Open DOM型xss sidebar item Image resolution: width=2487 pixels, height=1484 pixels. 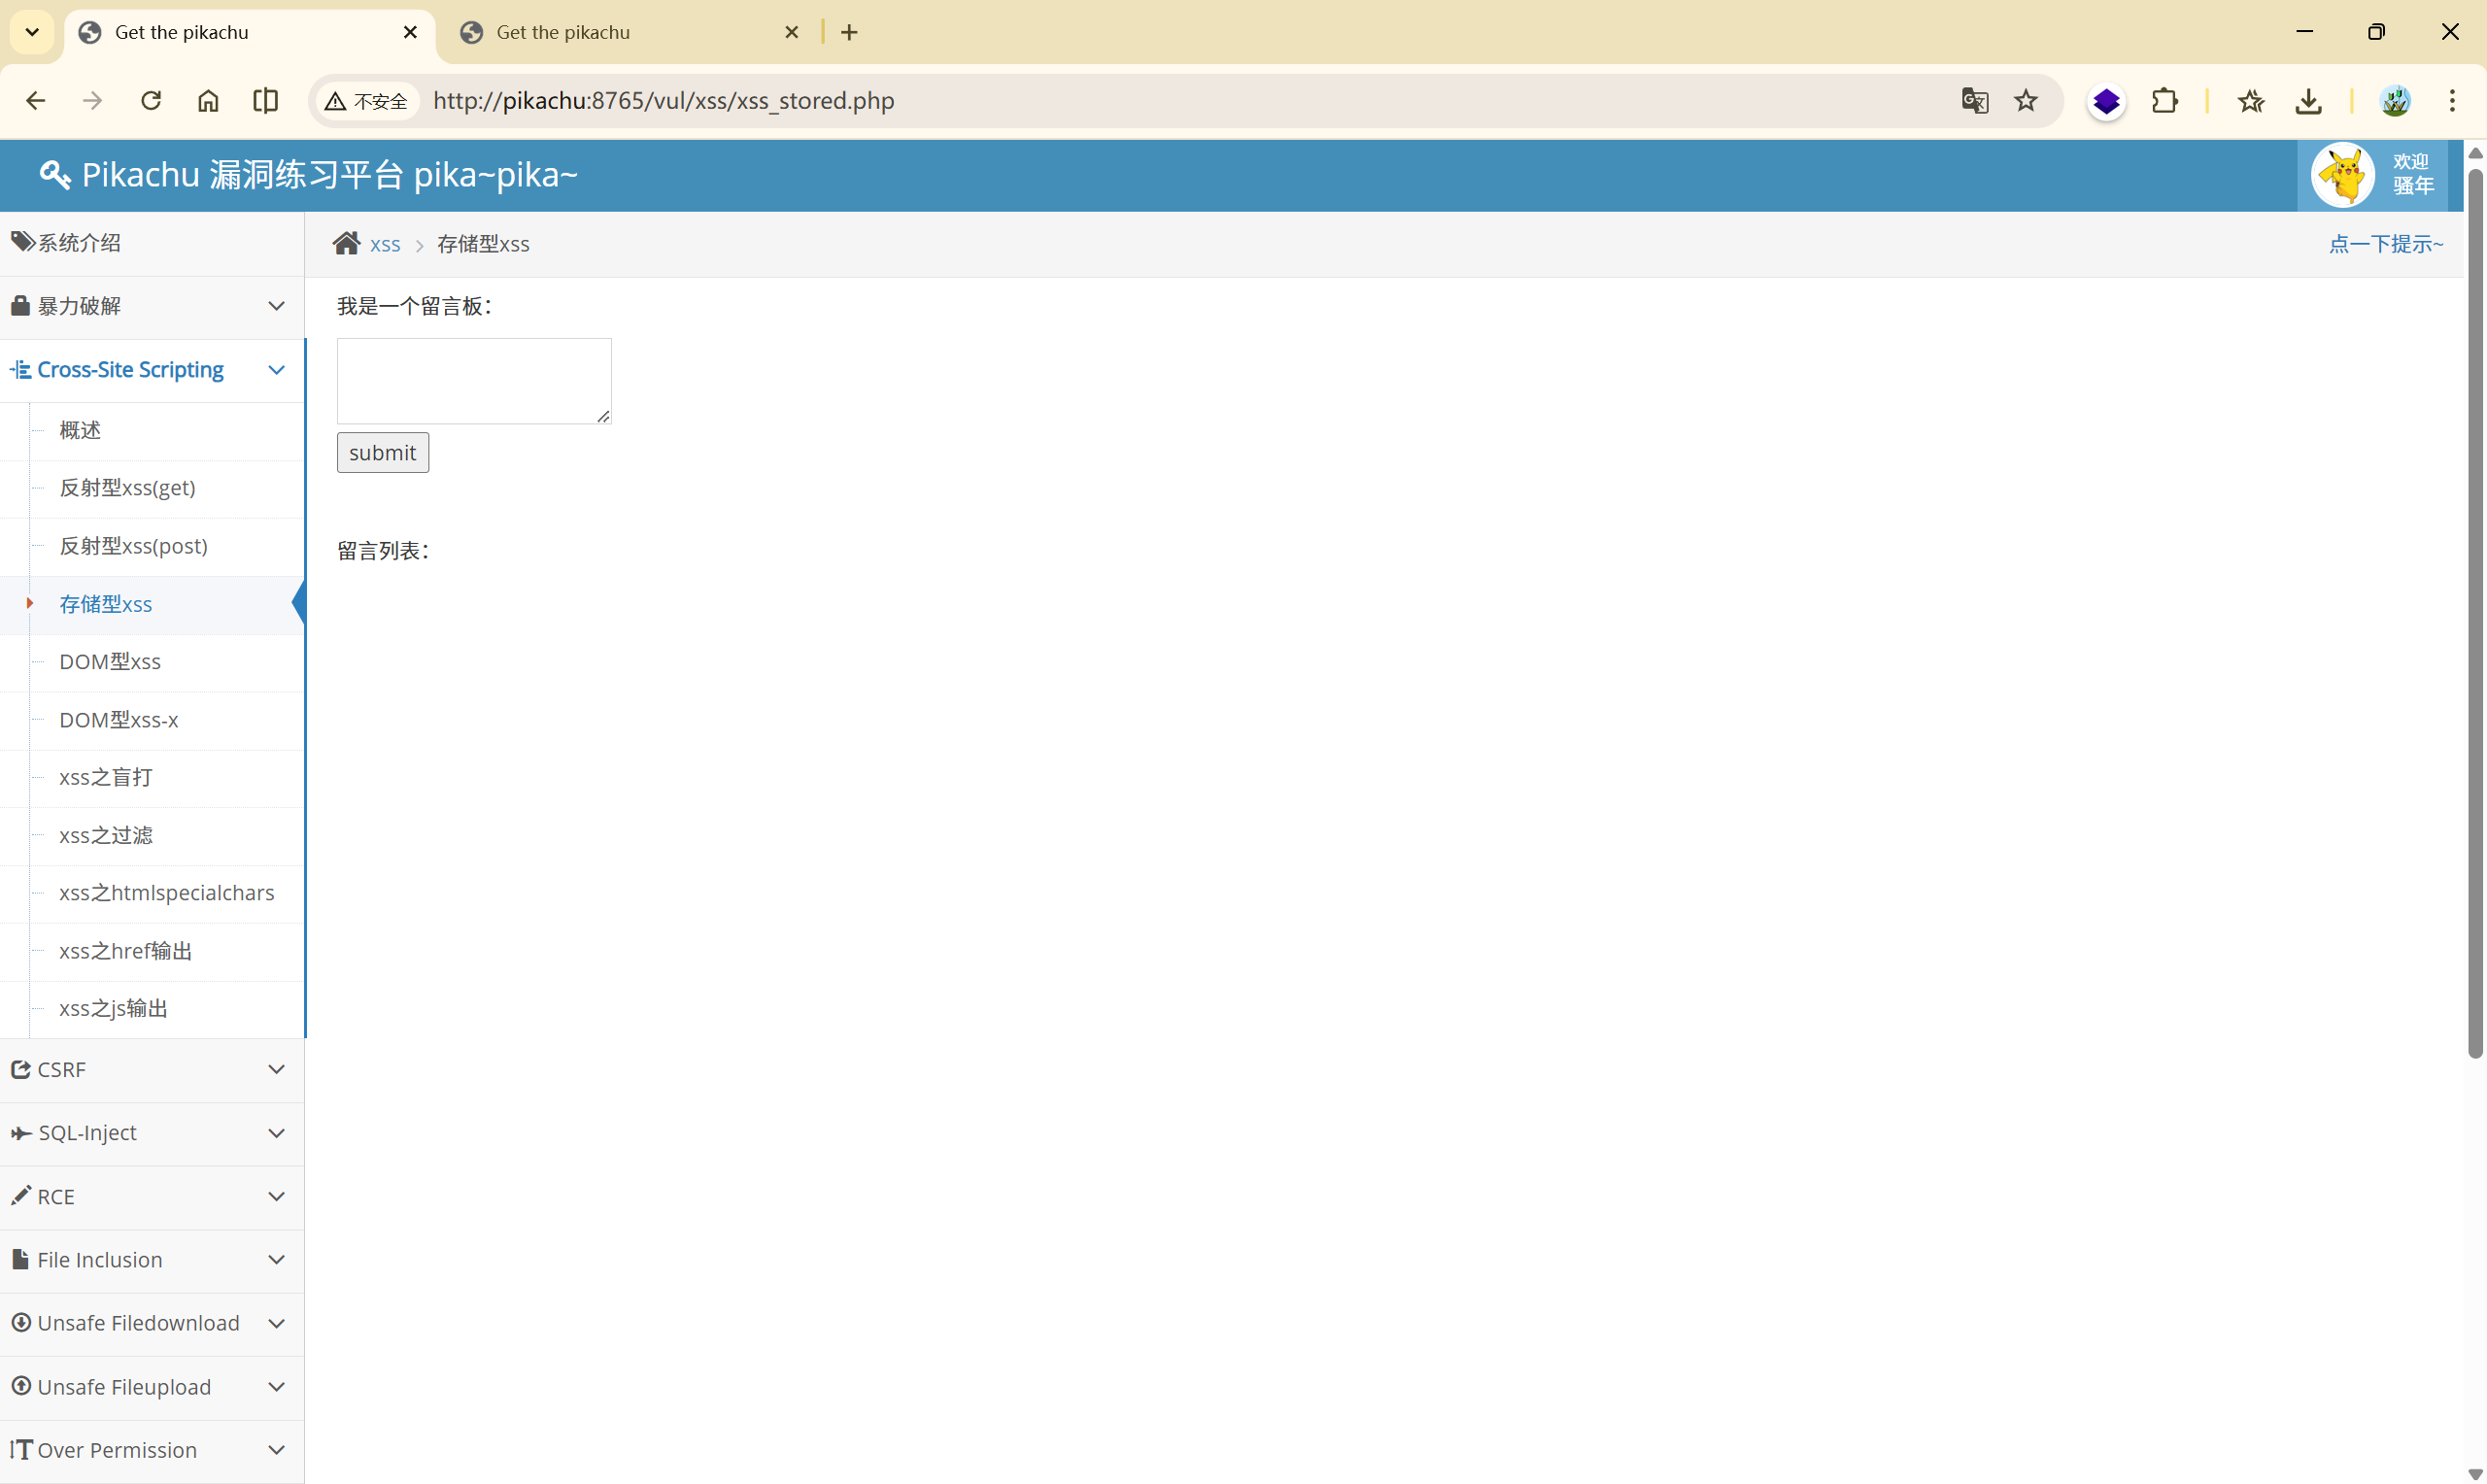(110, 662)
